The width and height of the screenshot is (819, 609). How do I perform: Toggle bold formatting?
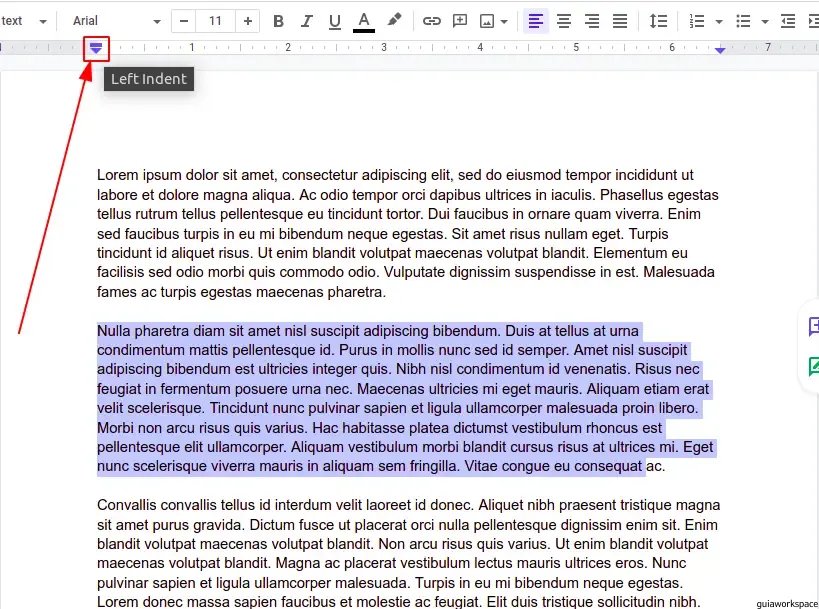[x=278, y=21]
